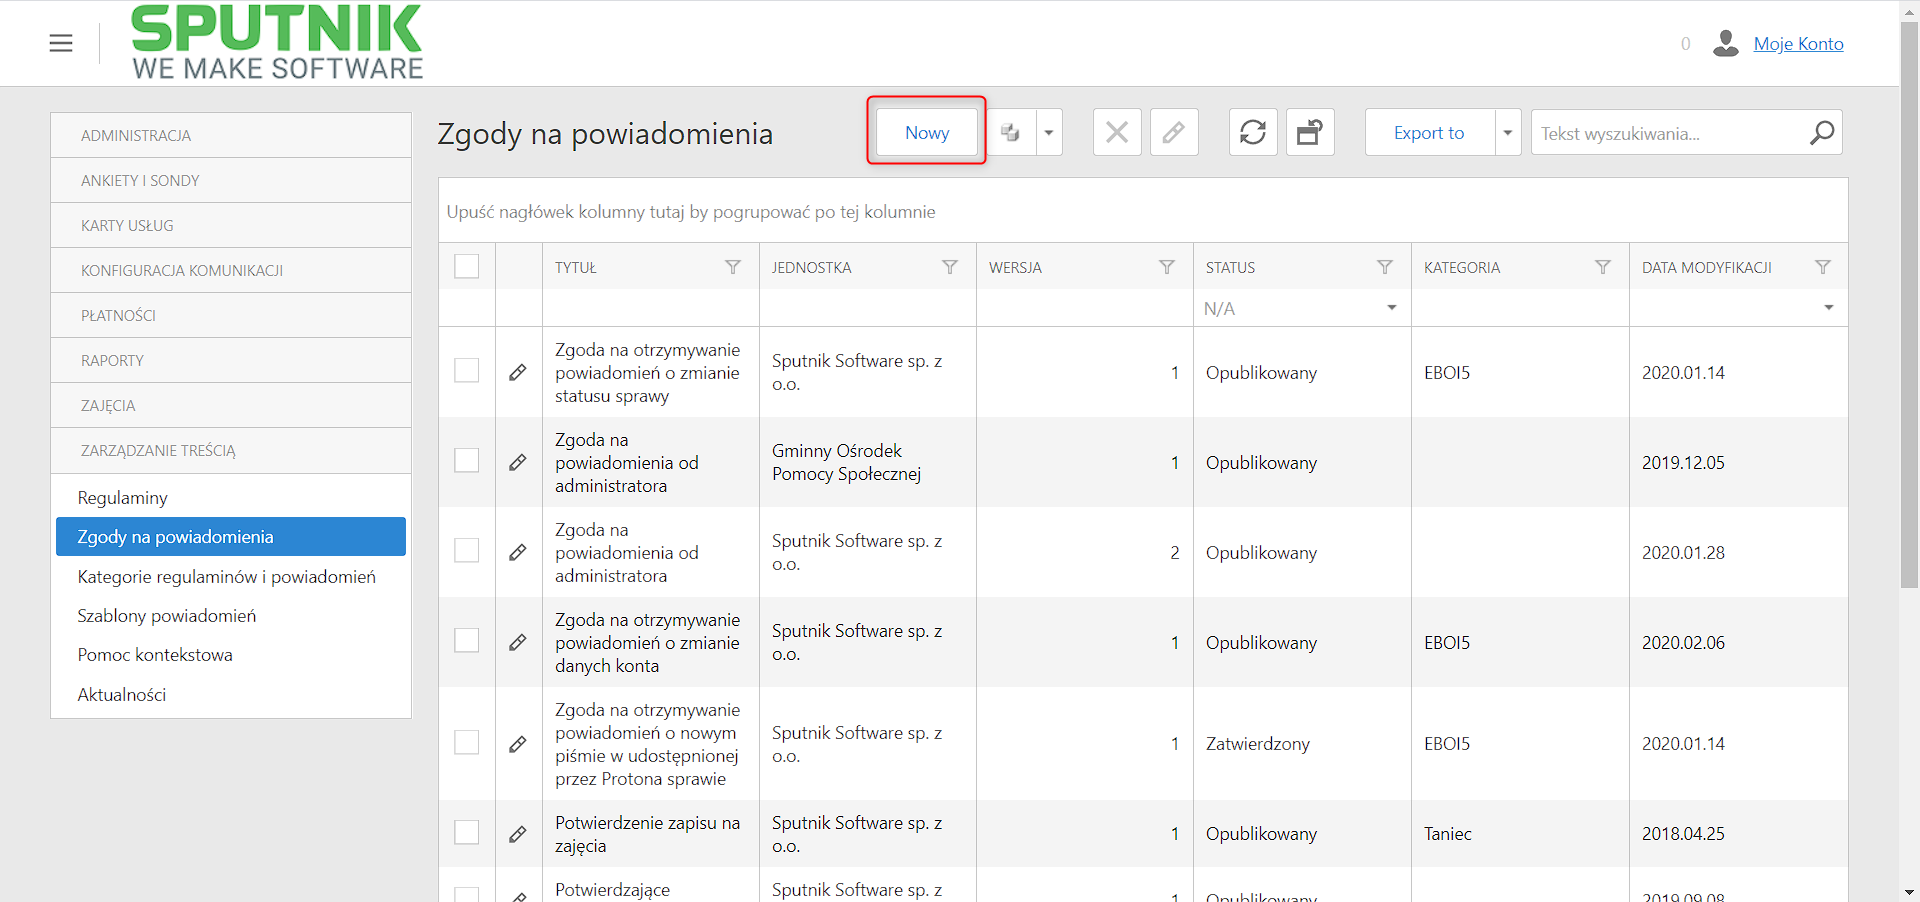
Task: Expand the Export to dropdown arrow
Action: 1508,132
